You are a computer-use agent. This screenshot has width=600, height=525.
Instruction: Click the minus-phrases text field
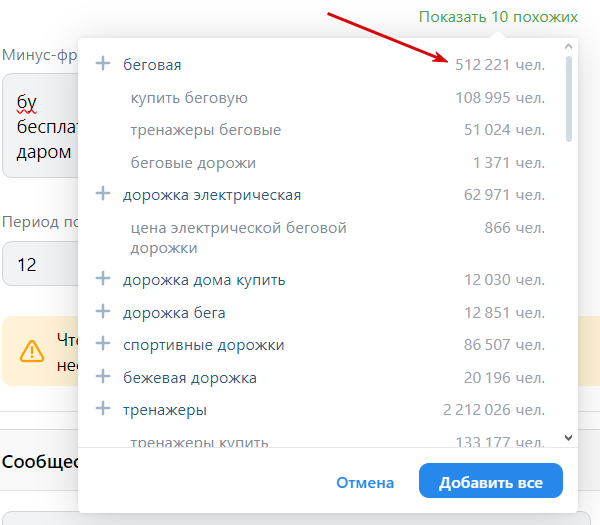[x=40, y=128]
